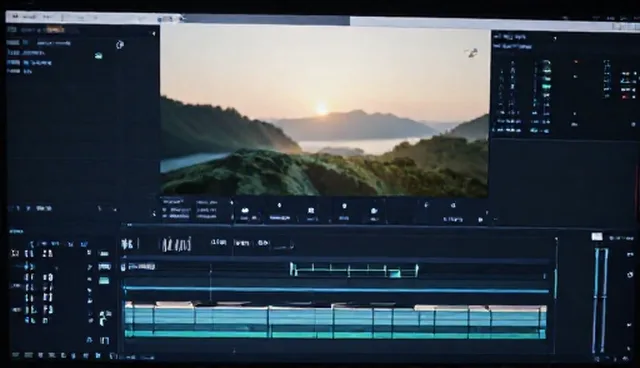This screenshot has height=368, width=640.
Task: Click the white waveform icon above the timeline
Action: click(176, 244)
